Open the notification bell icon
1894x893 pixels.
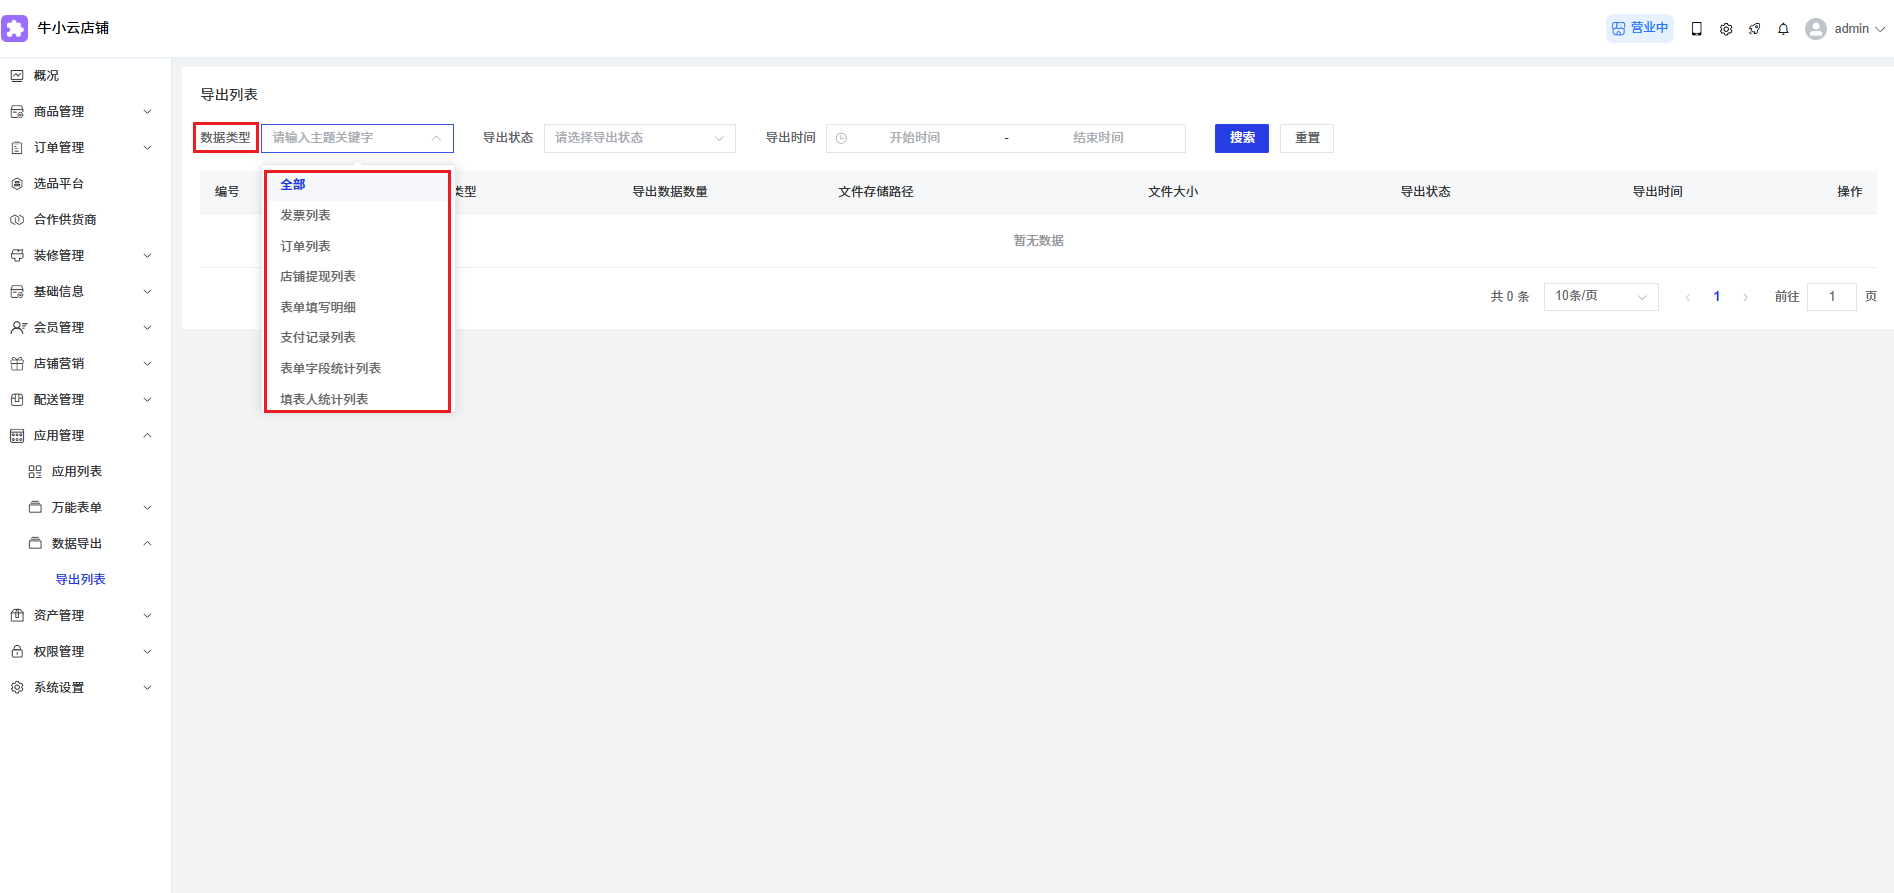pos(1783,29)
